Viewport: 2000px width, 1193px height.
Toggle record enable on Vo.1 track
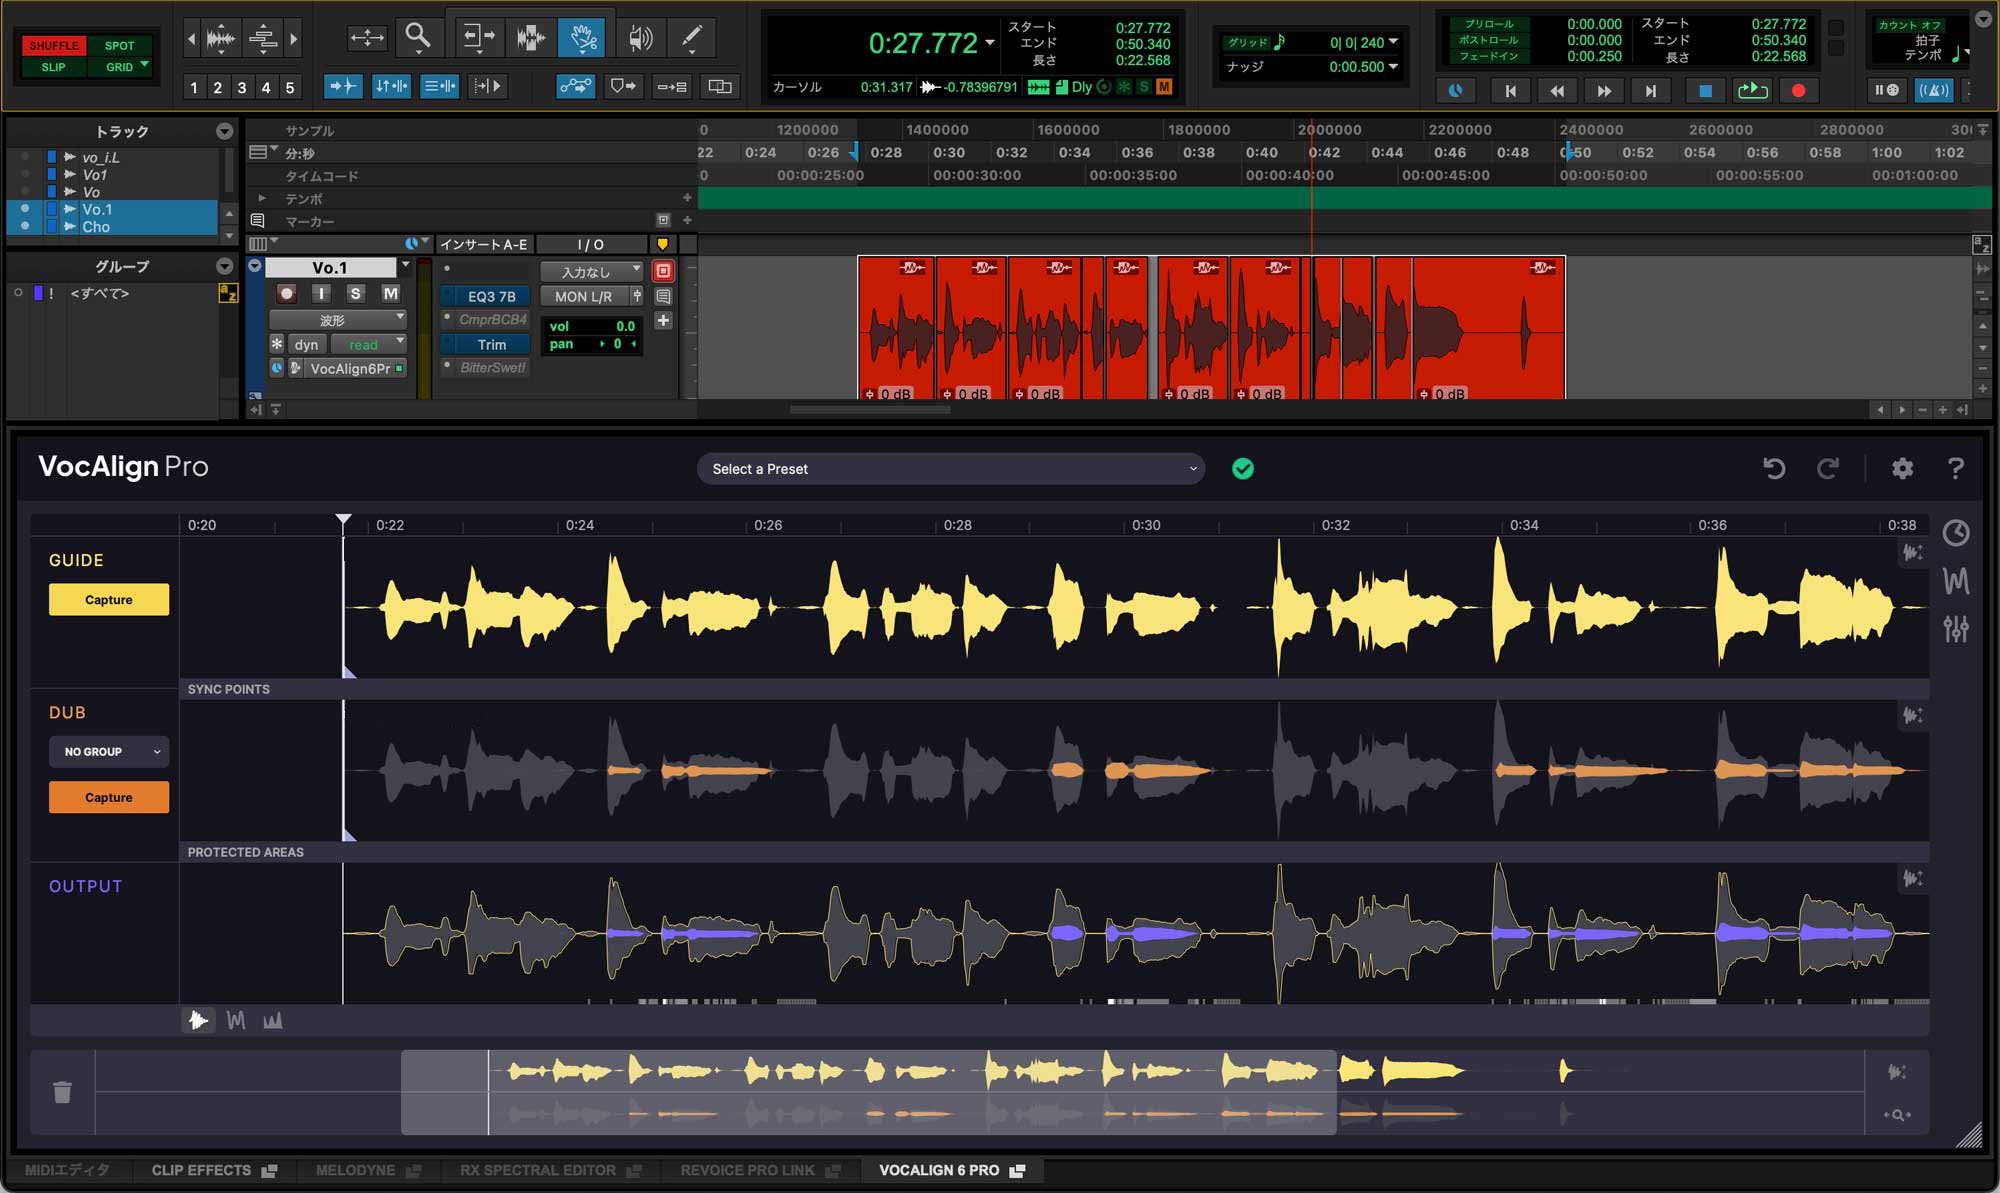(287, 293)
